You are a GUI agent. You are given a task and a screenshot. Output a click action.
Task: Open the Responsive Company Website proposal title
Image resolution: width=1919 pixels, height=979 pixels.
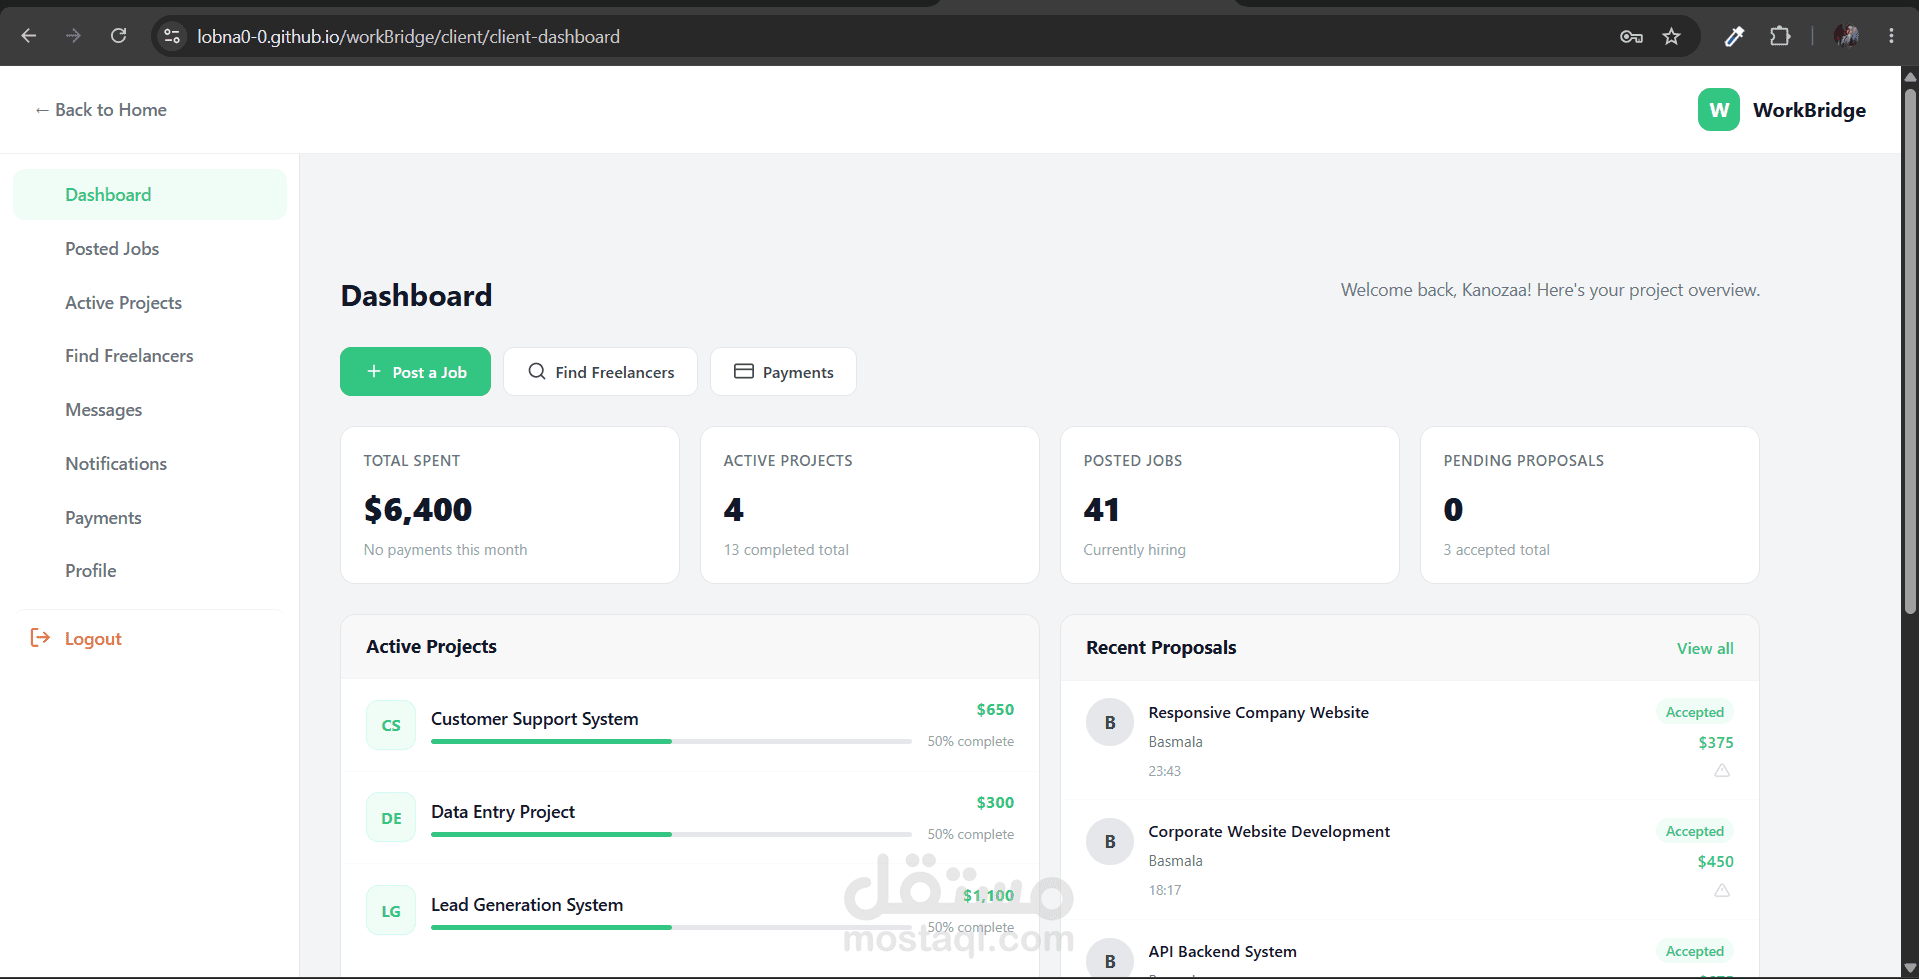(1259, 713)
